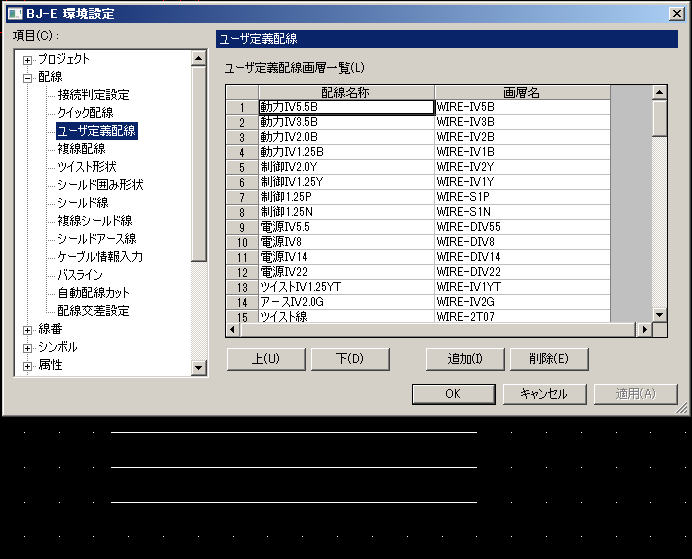Image resolution: width=692 pixels, height=559 pixels.
Task: Open ツイスト形状 settings
Action: [x=86, y=167]
